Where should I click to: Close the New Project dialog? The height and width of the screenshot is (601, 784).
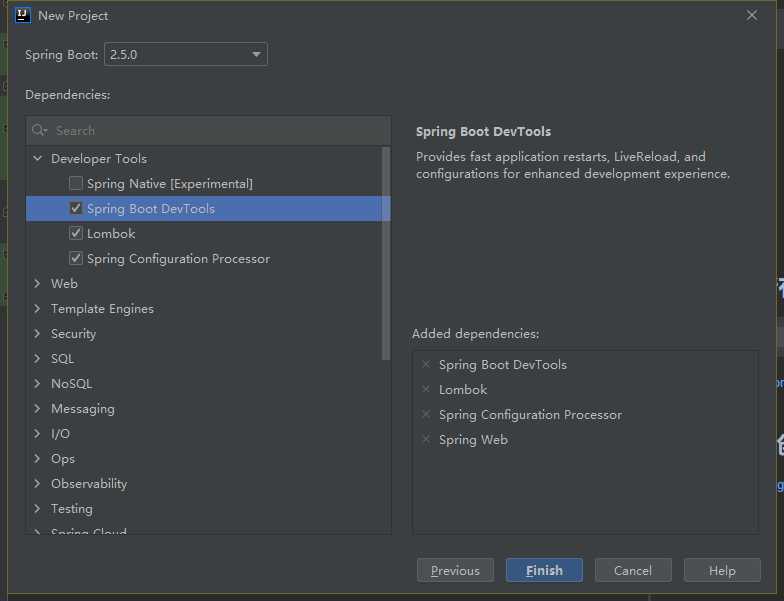click(752, 15)
